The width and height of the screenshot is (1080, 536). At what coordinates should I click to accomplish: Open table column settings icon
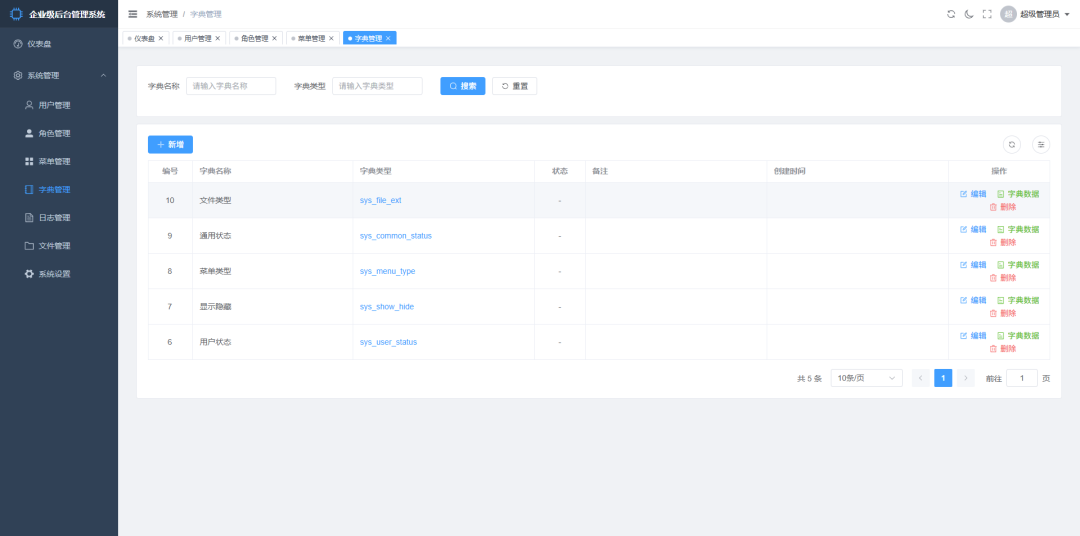coord(1041,145)
